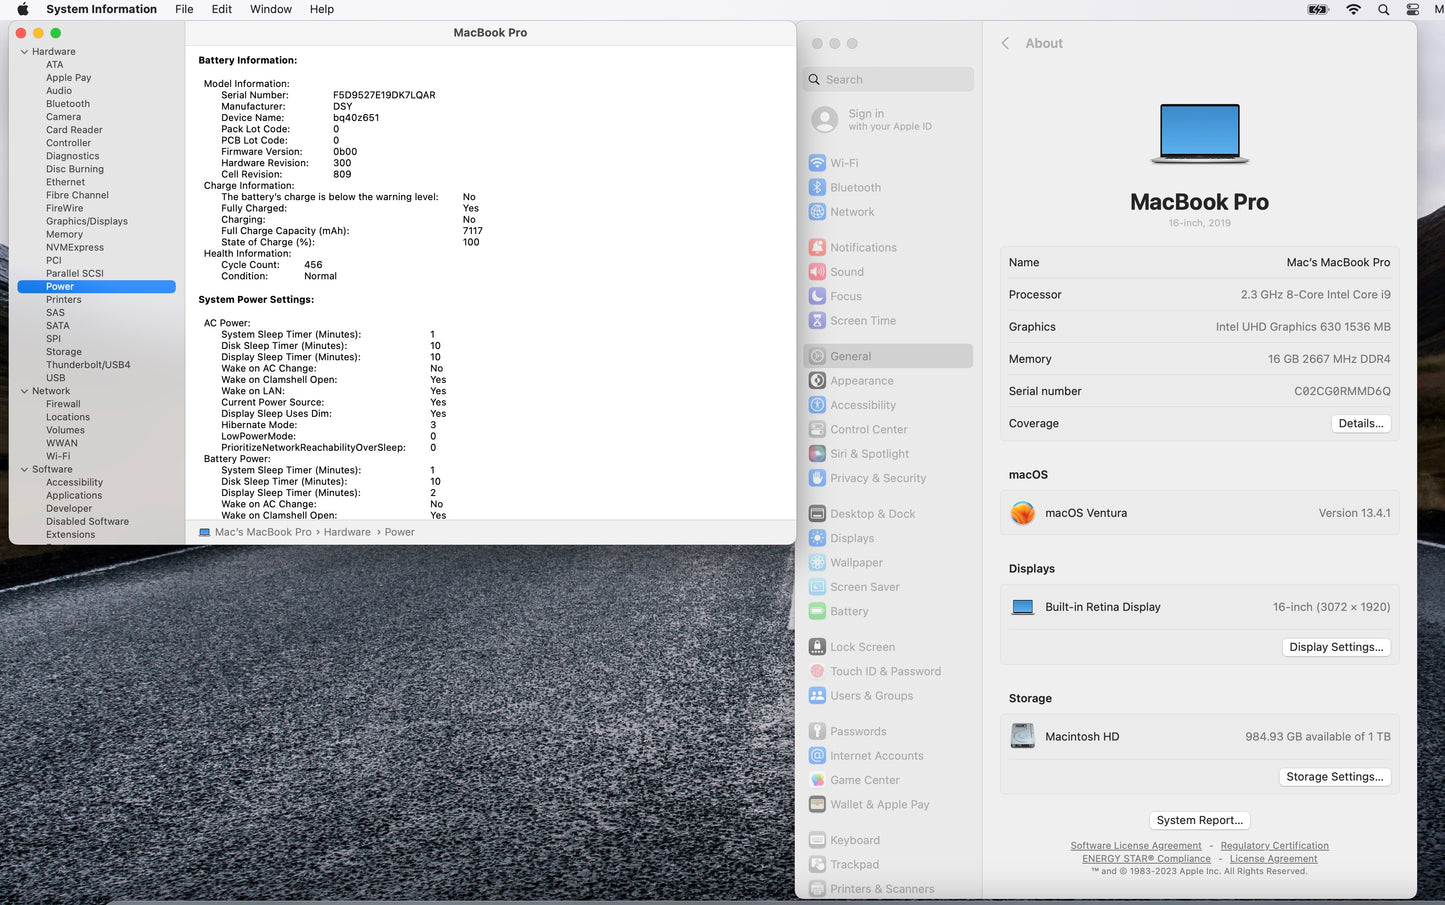Screen dimensions: 1445x905
Task: Collapse the Network tree section
Action: click(x=24, y=391)
